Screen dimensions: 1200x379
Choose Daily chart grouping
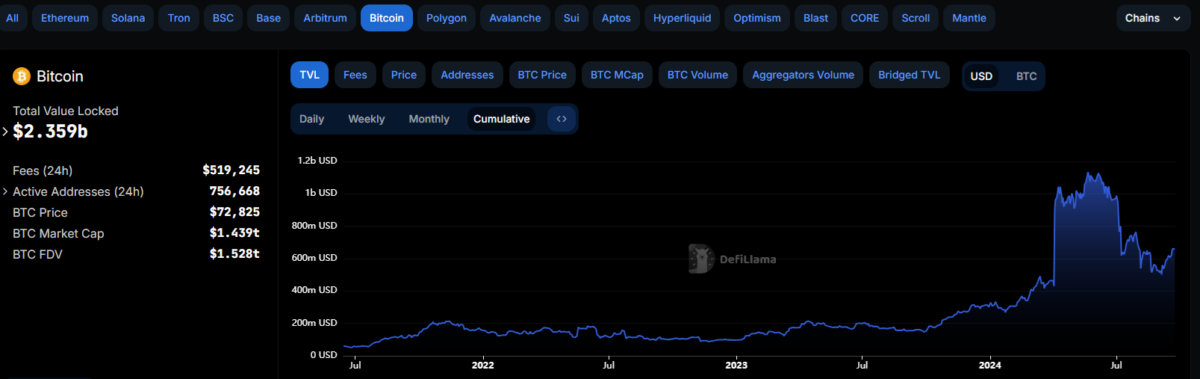click(x=312, y=119)
